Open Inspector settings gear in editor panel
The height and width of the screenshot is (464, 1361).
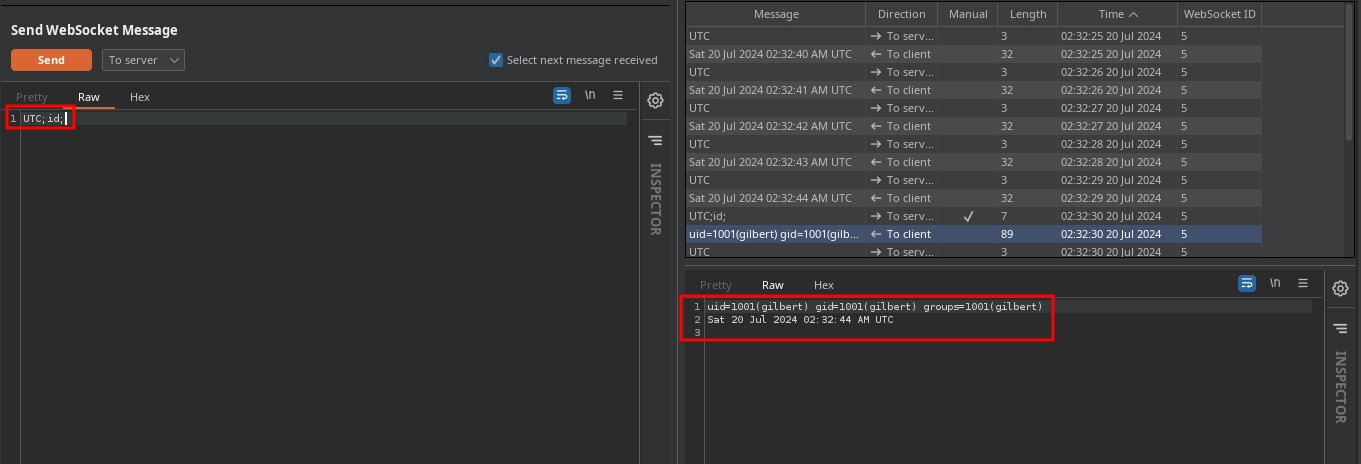pyautogui.click(x=655, y=100)
